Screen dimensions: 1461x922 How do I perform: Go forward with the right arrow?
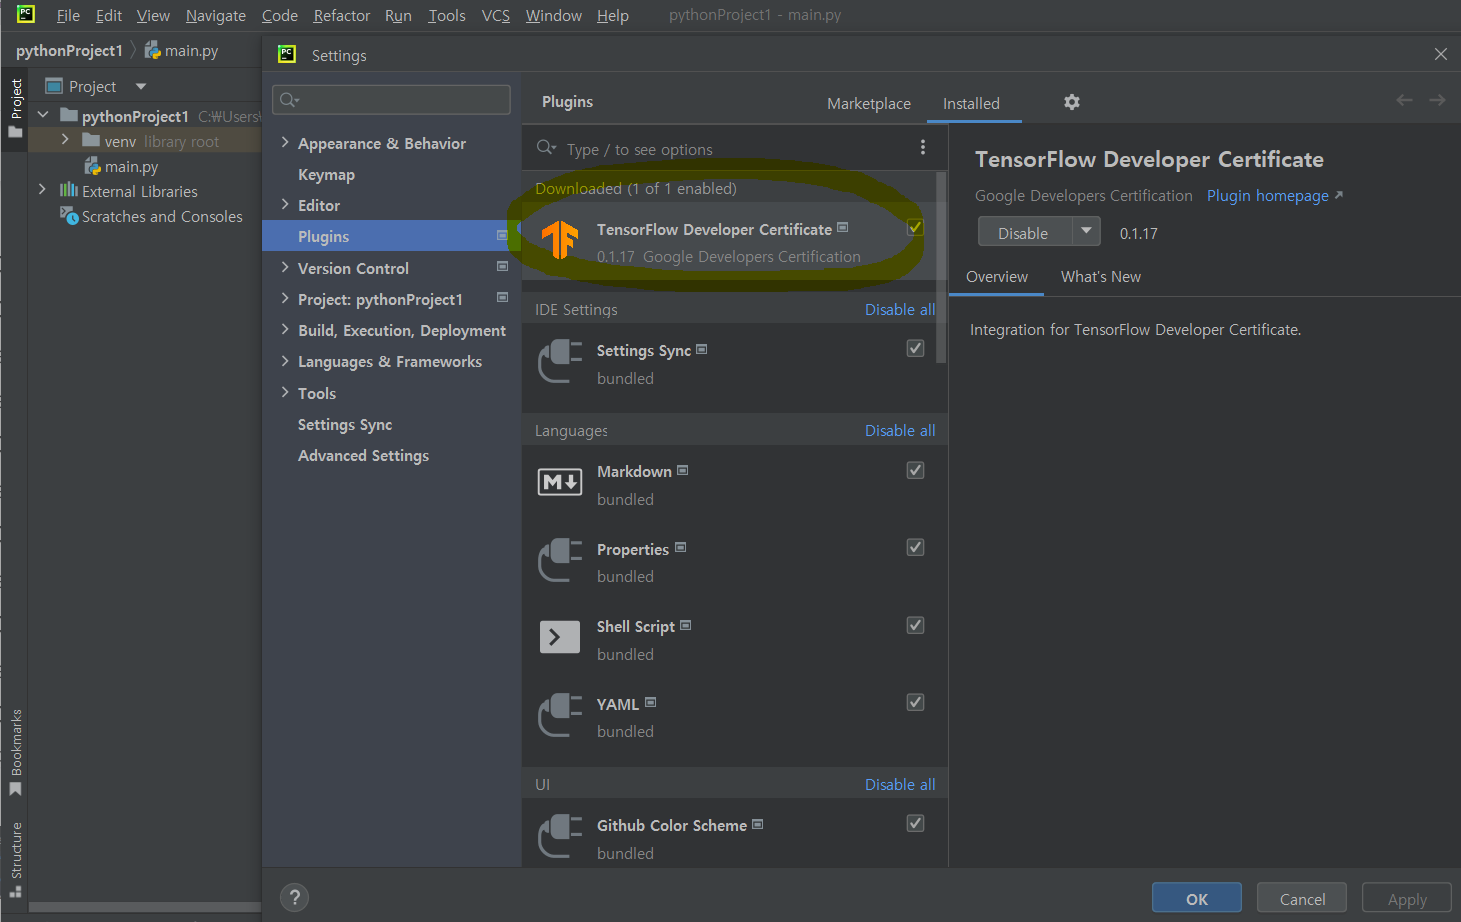[1437, 100]
